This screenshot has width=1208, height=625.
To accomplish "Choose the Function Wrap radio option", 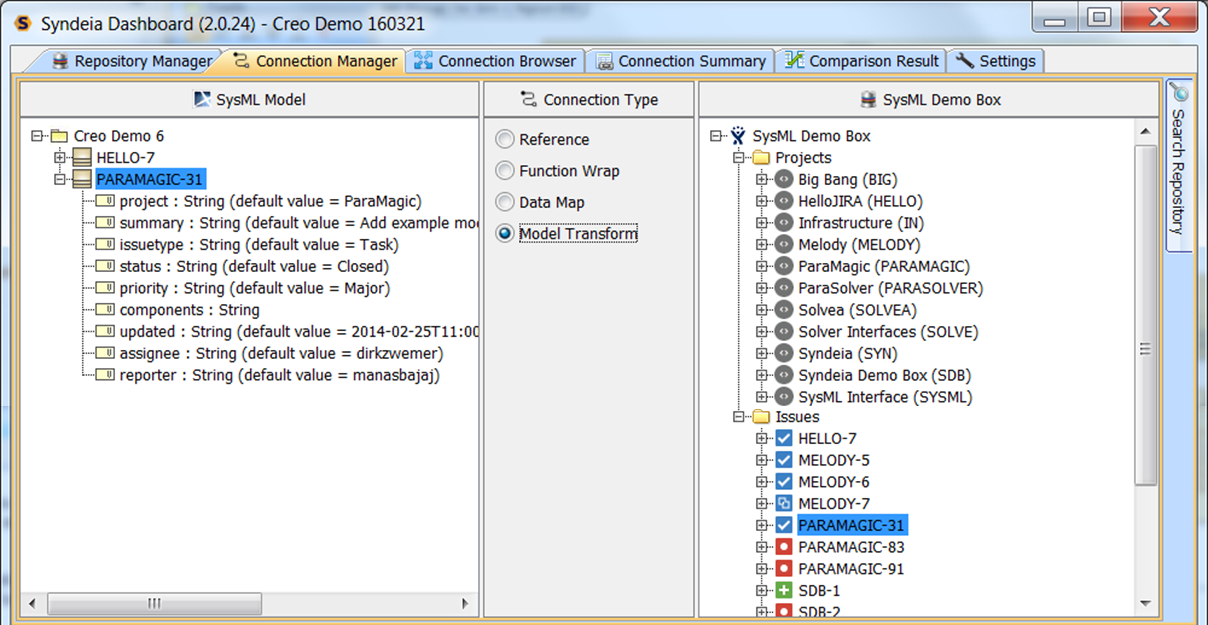I will tap(505, 171).
